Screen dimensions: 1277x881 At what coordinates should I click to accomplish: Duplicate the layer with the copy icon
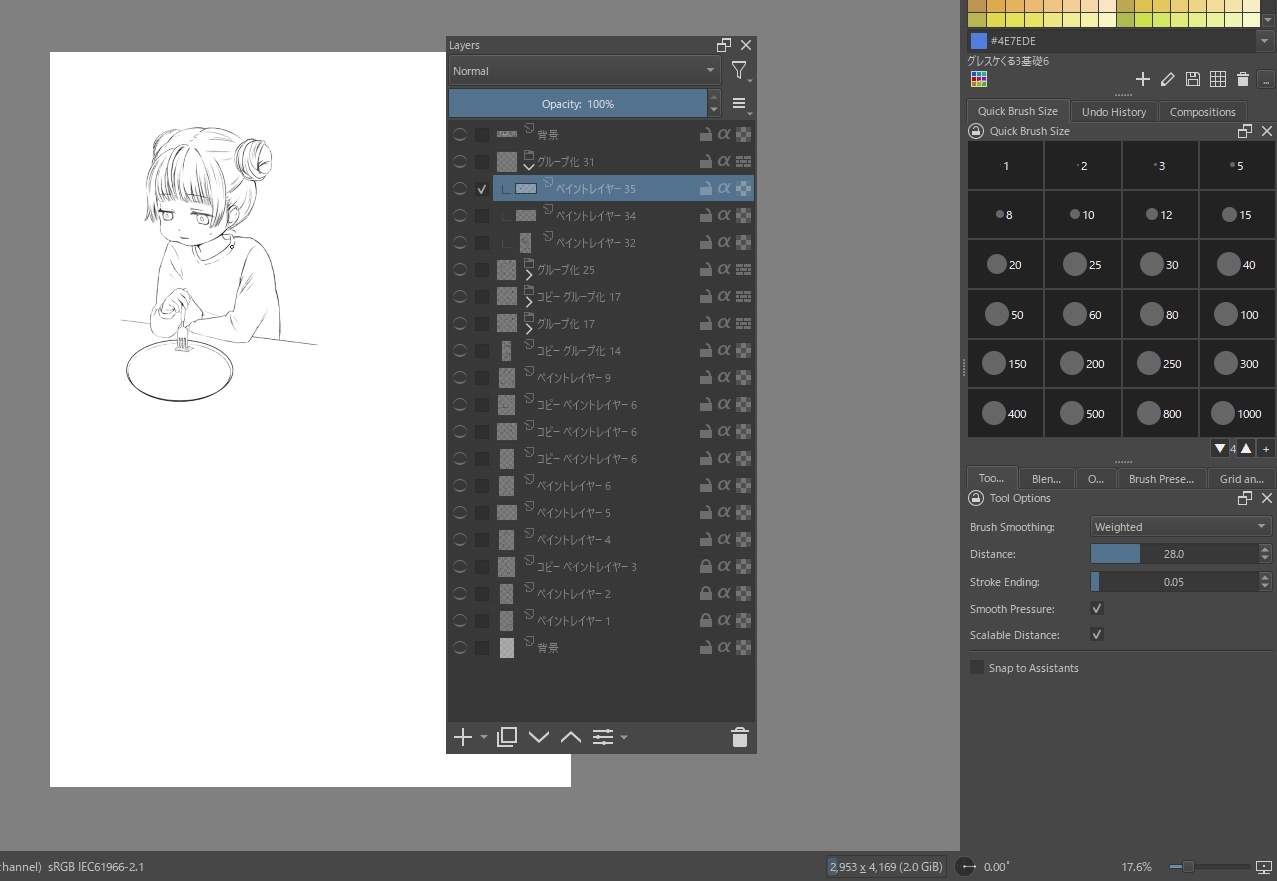pos(507,738)
